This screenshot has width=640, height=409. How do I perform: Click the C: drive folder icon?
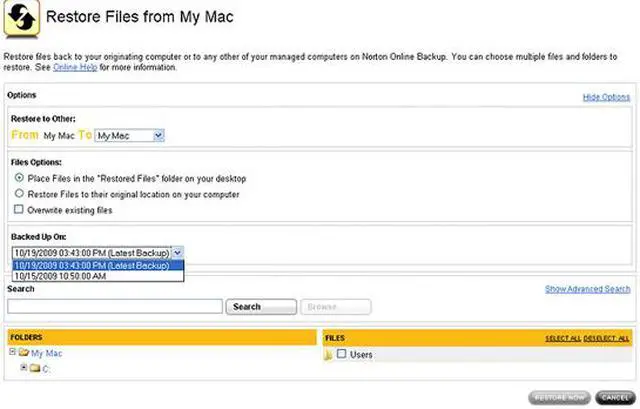35,369
